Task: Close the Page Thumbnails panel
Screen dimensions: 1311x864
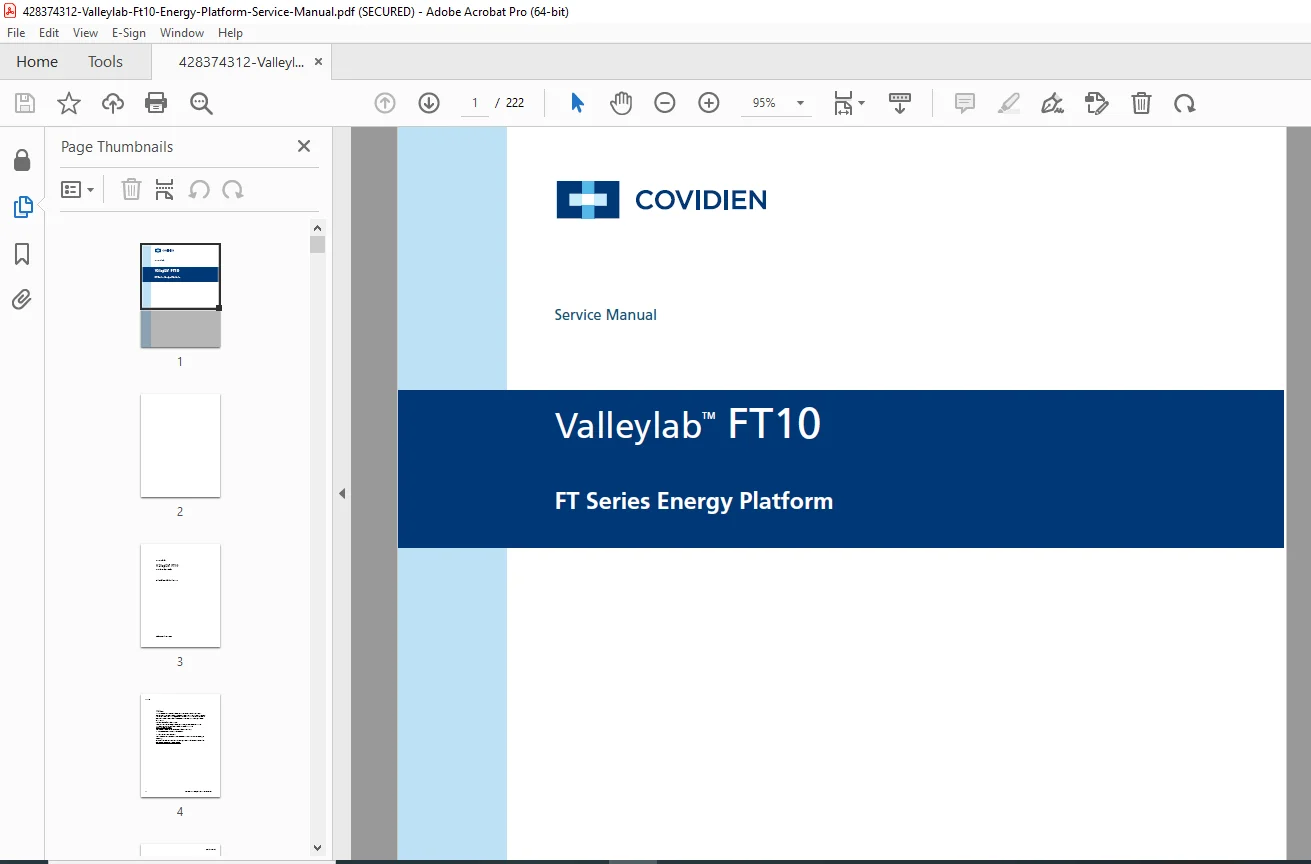Action: (x=304, y=146)
